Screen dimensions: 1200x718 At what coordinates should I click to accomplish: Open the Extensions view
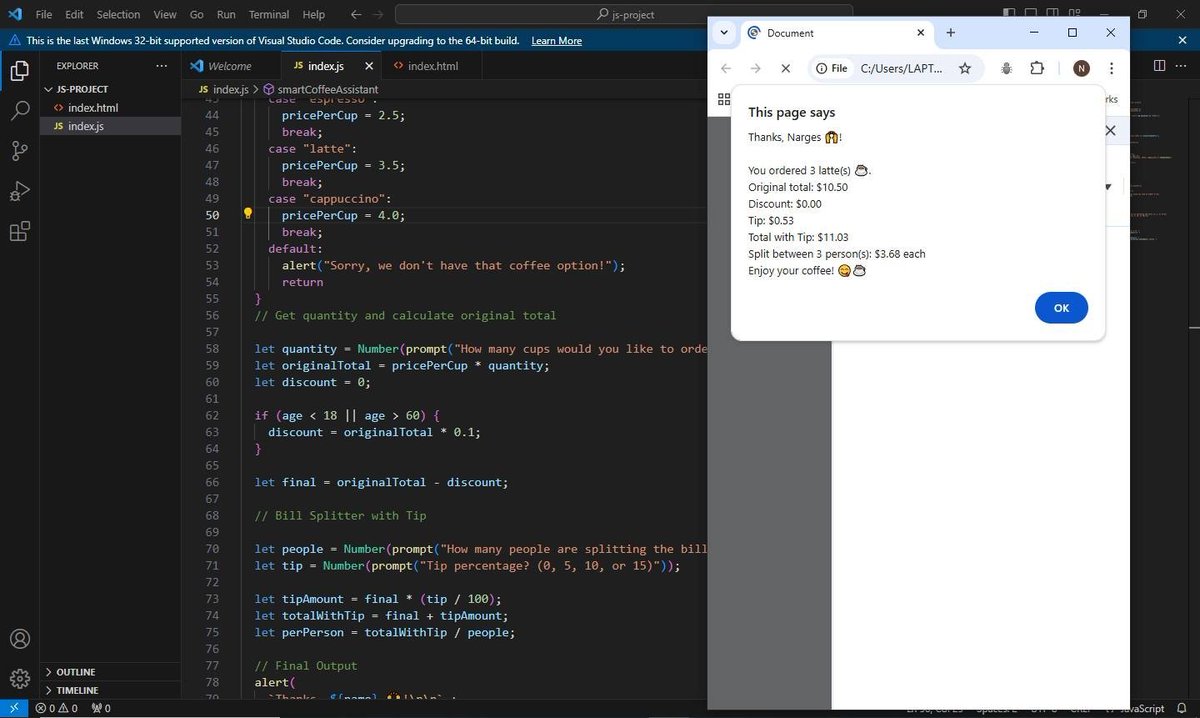[x=20, y=231]
